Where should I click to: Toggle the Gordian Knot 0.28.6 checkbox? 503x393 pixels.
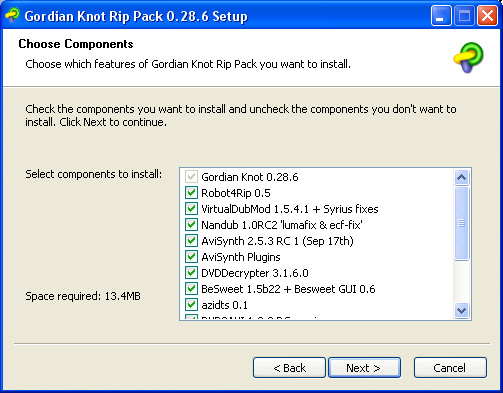[x=191, y=176]
